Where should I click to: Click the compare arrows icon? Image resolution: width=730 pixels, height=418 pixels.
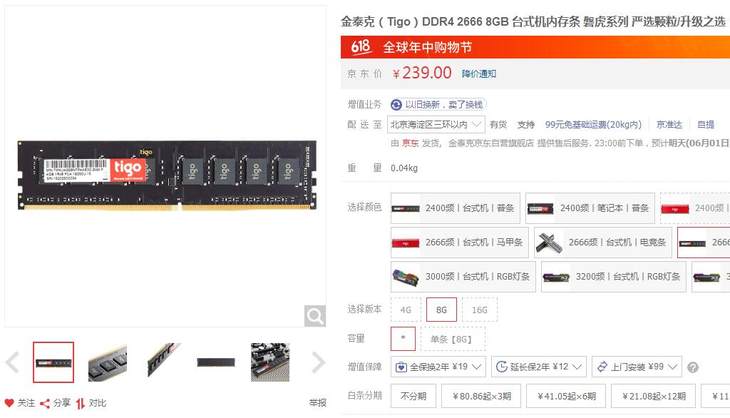click(x=81, y=404)
